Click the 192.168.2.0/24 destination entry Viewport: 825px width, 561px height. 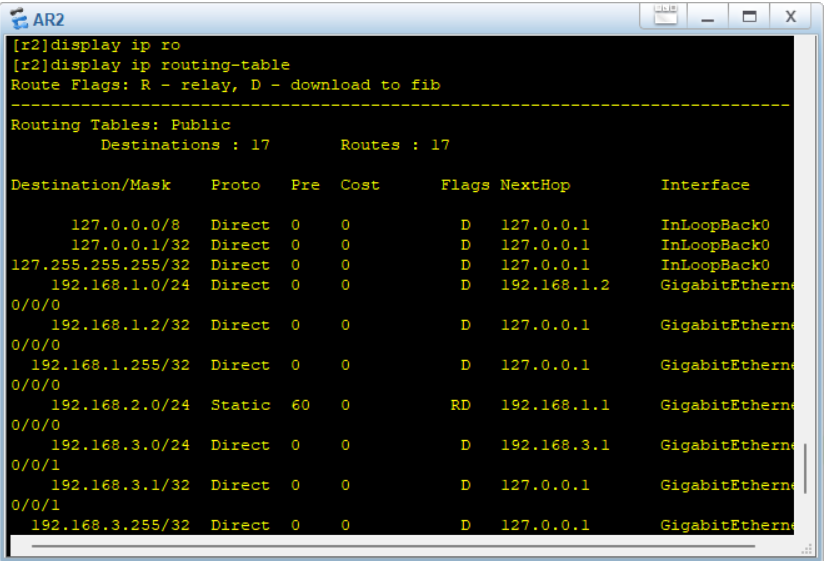click(120, 405)
